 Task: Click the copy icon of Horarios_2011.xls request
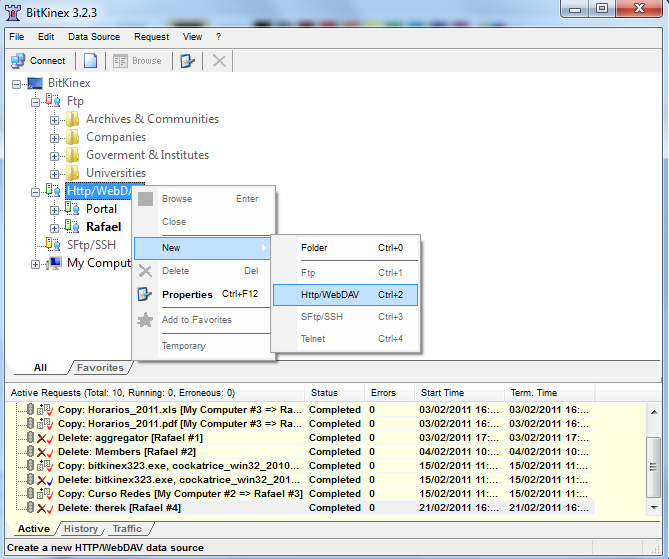tap(45, 410)
